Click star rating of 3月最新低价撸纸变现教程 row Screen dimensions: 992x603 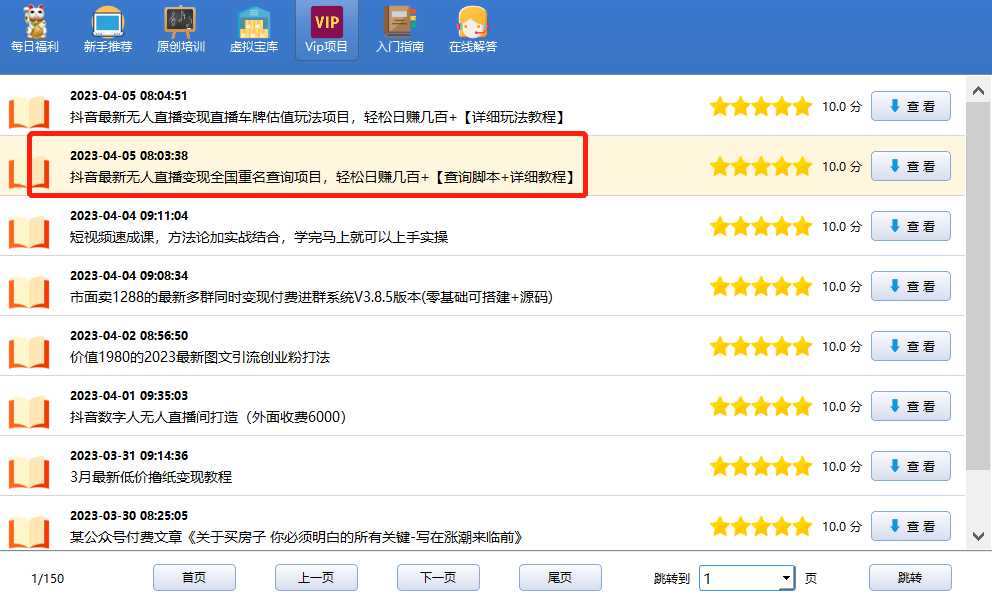coord(760,466)
